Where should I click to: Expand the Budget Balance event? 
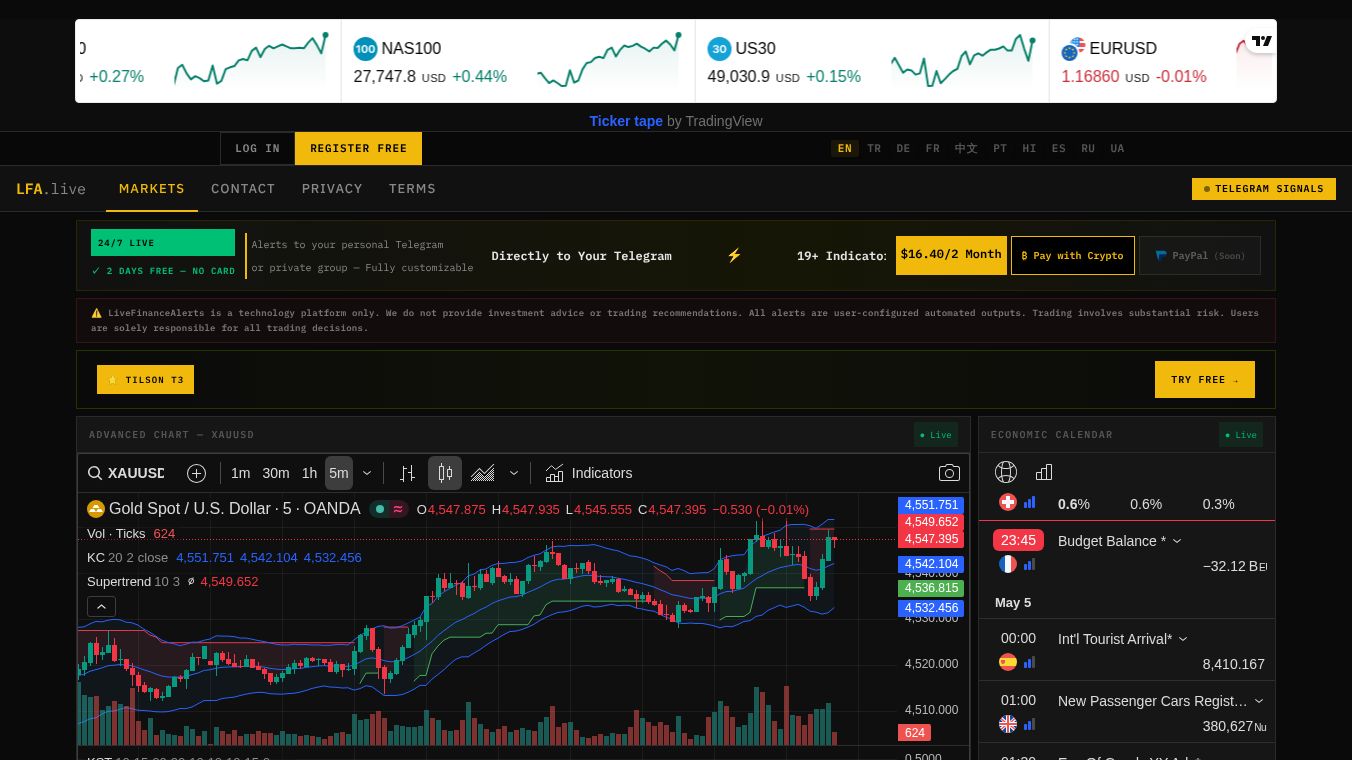[1177, 541]
